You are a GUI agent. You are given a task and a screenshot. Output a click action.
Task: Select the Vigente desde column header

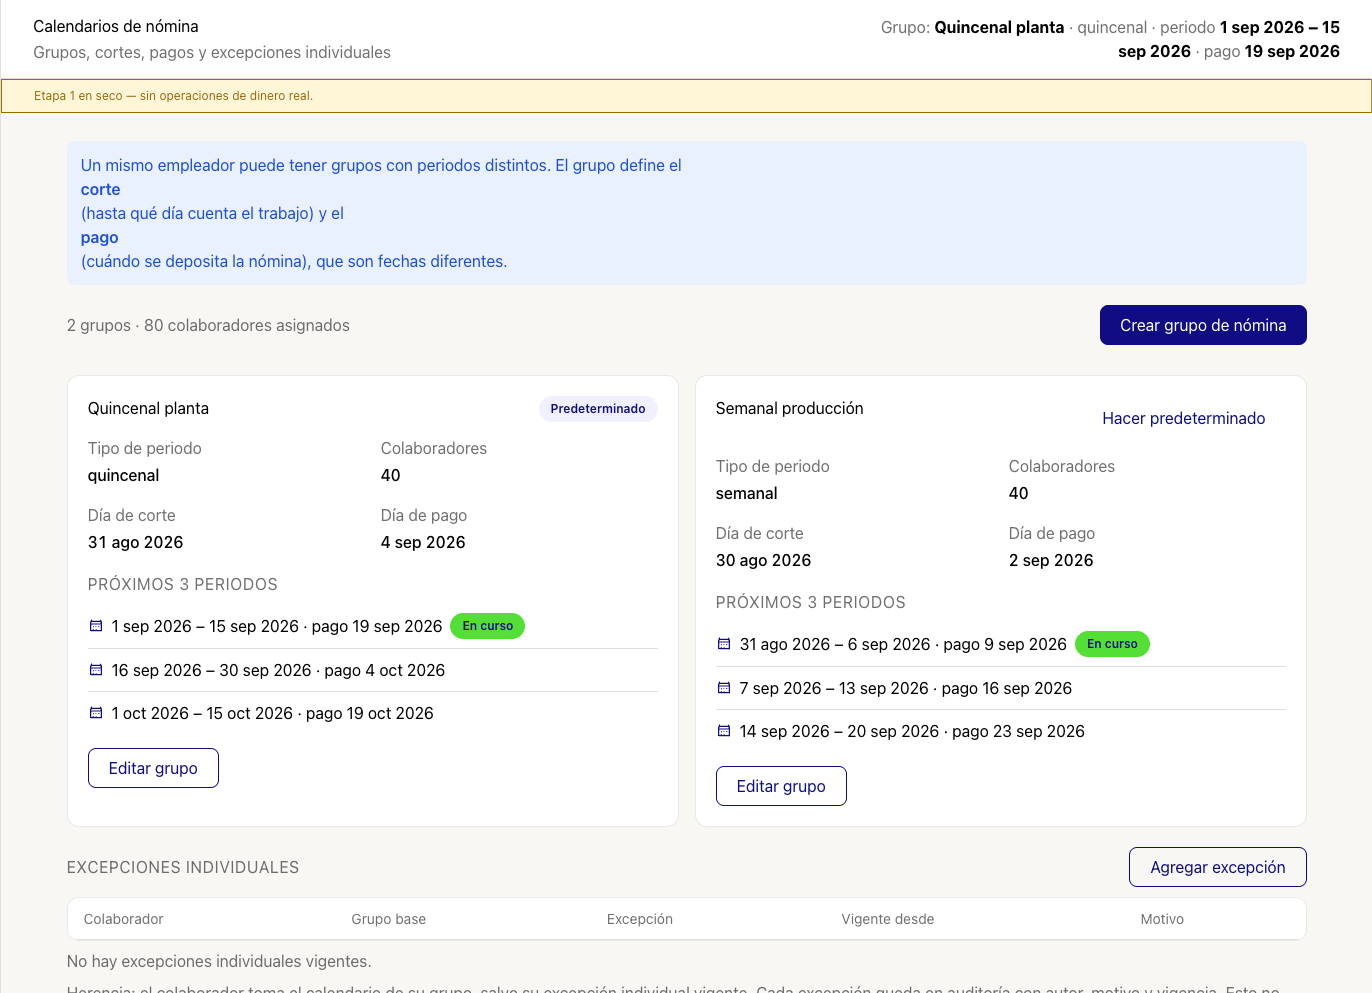[x=888, y=919]
